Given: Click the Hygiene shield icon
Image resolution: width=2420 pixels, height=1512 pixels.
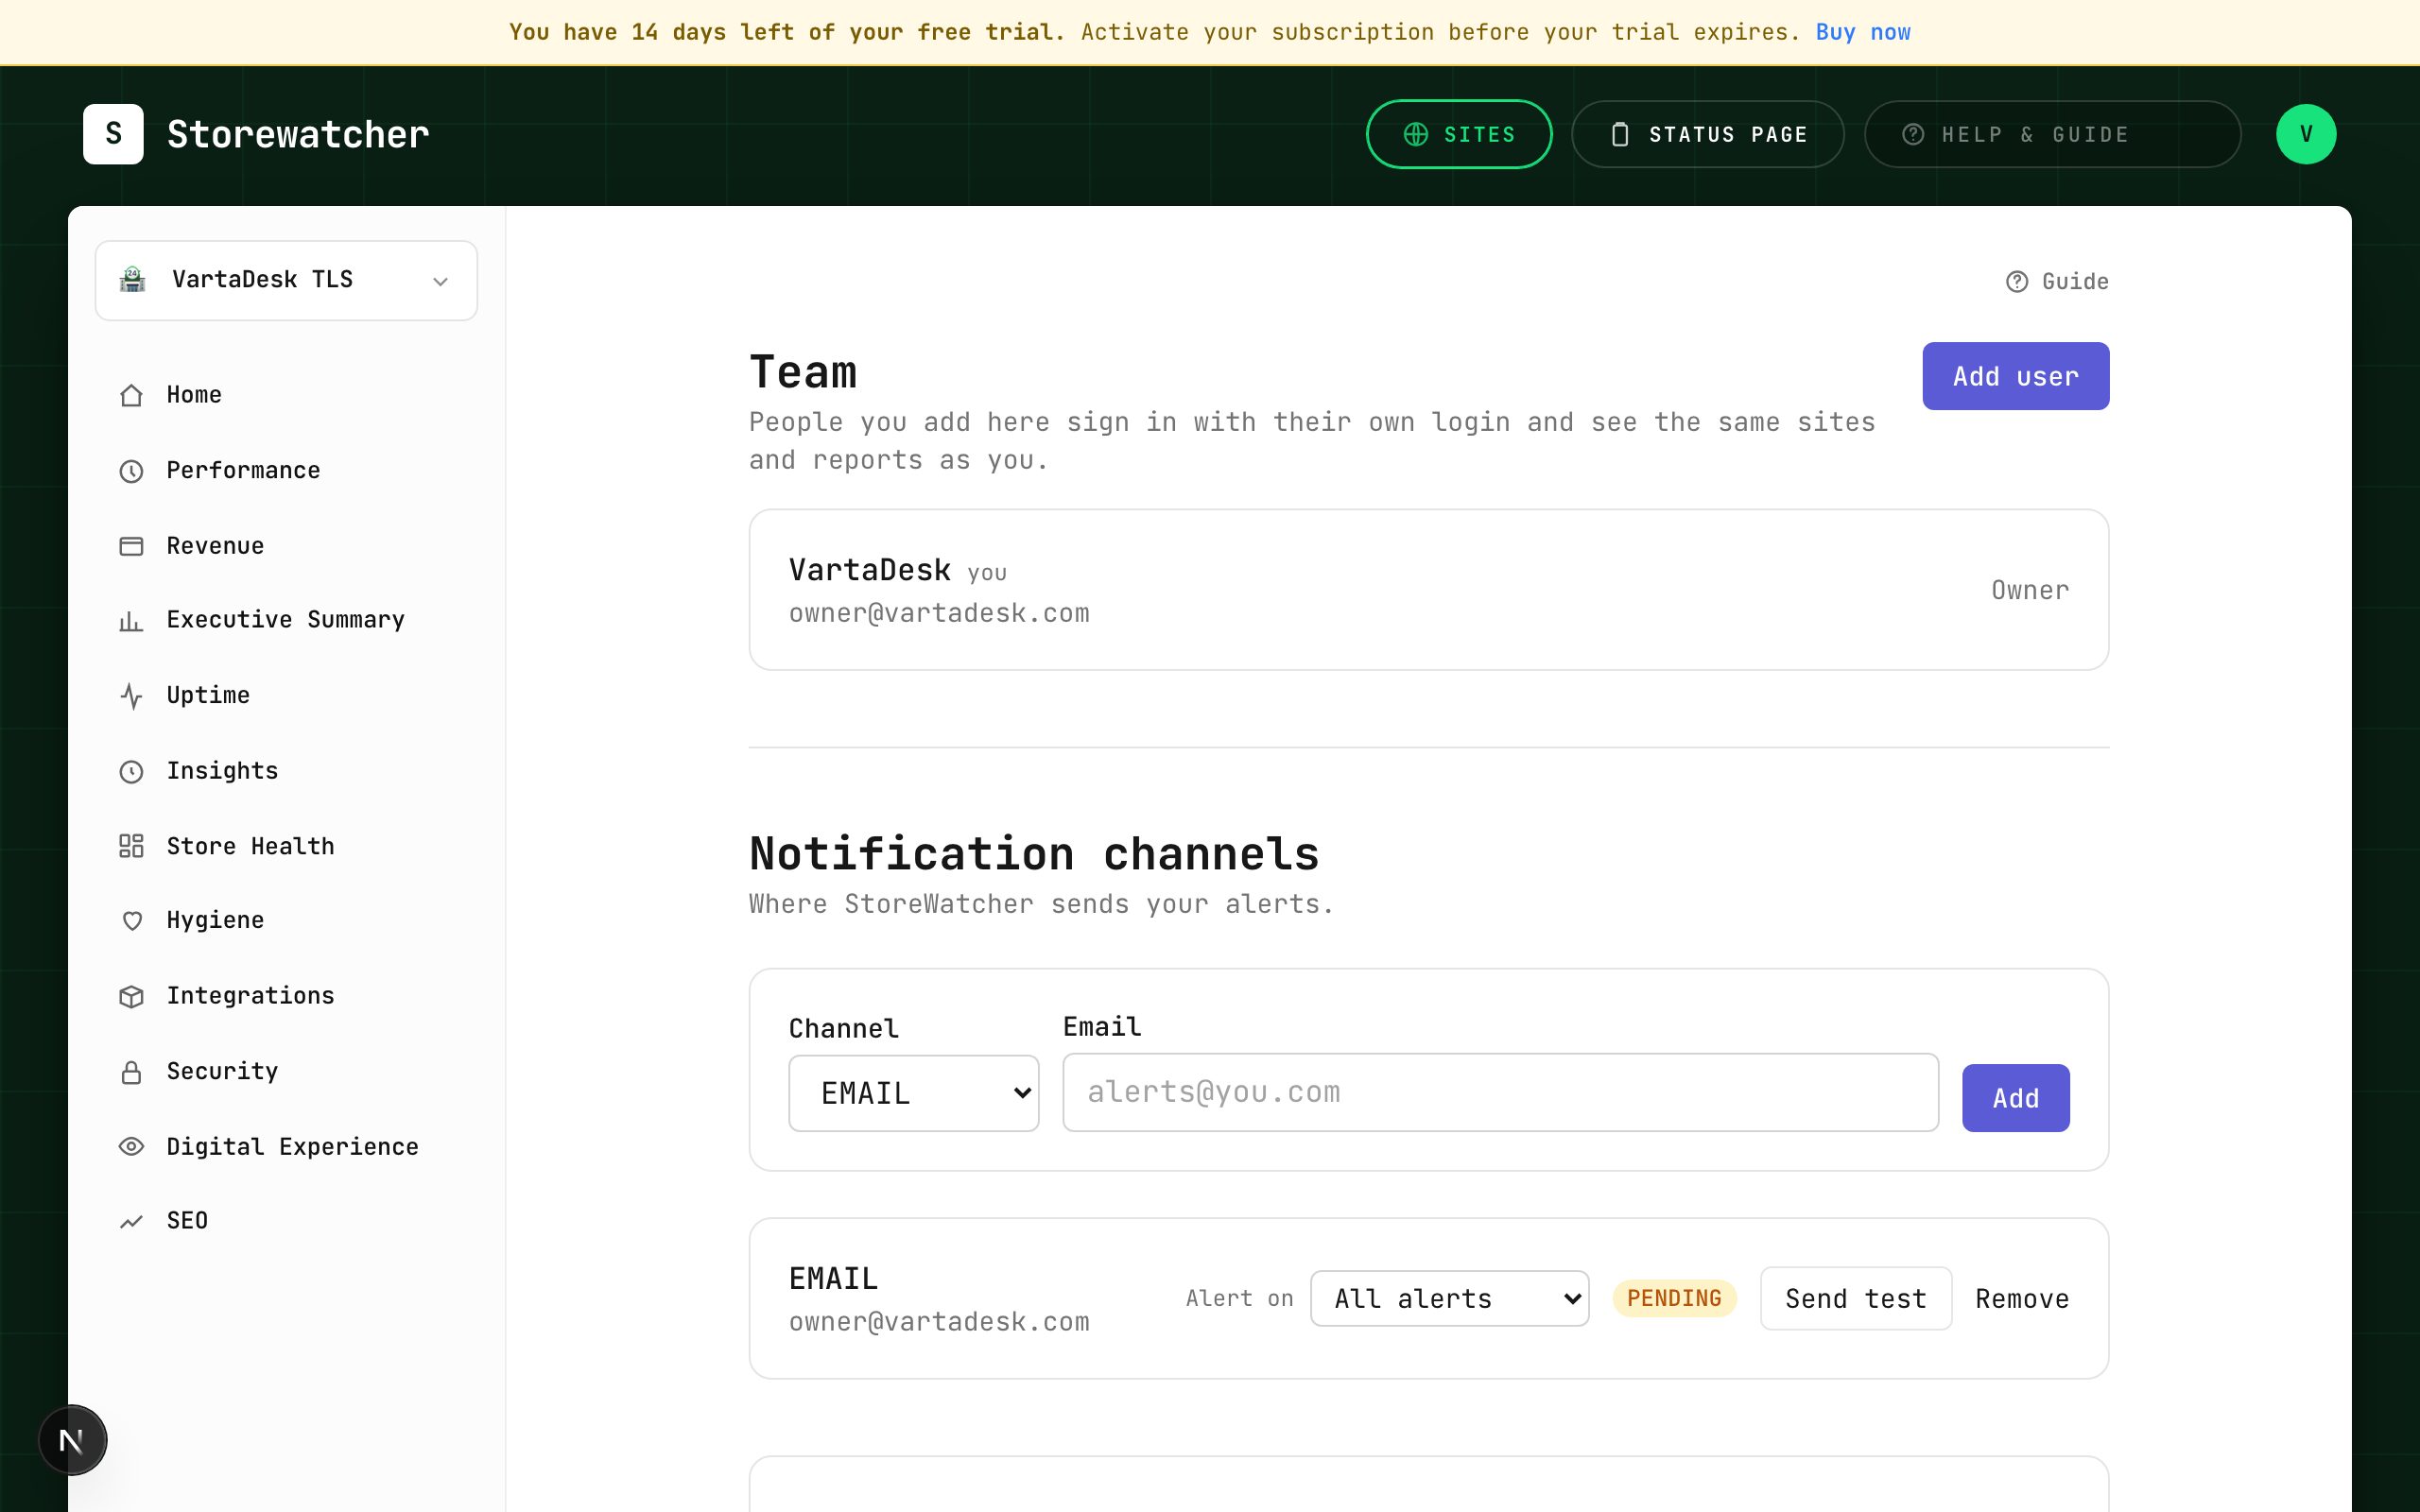Looking at the screenshot, I should click(x=131, y=921).
